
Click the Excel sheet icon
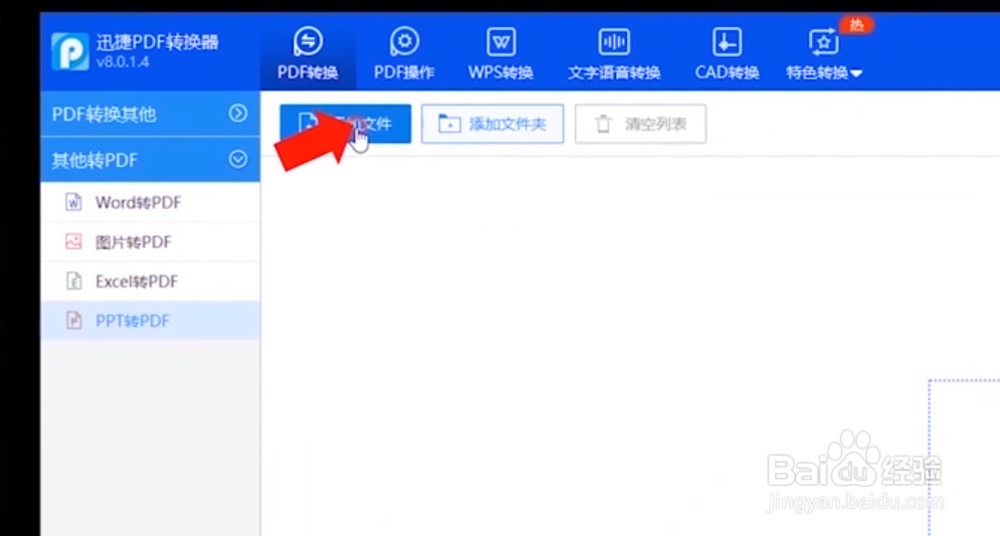pos(74,281)
